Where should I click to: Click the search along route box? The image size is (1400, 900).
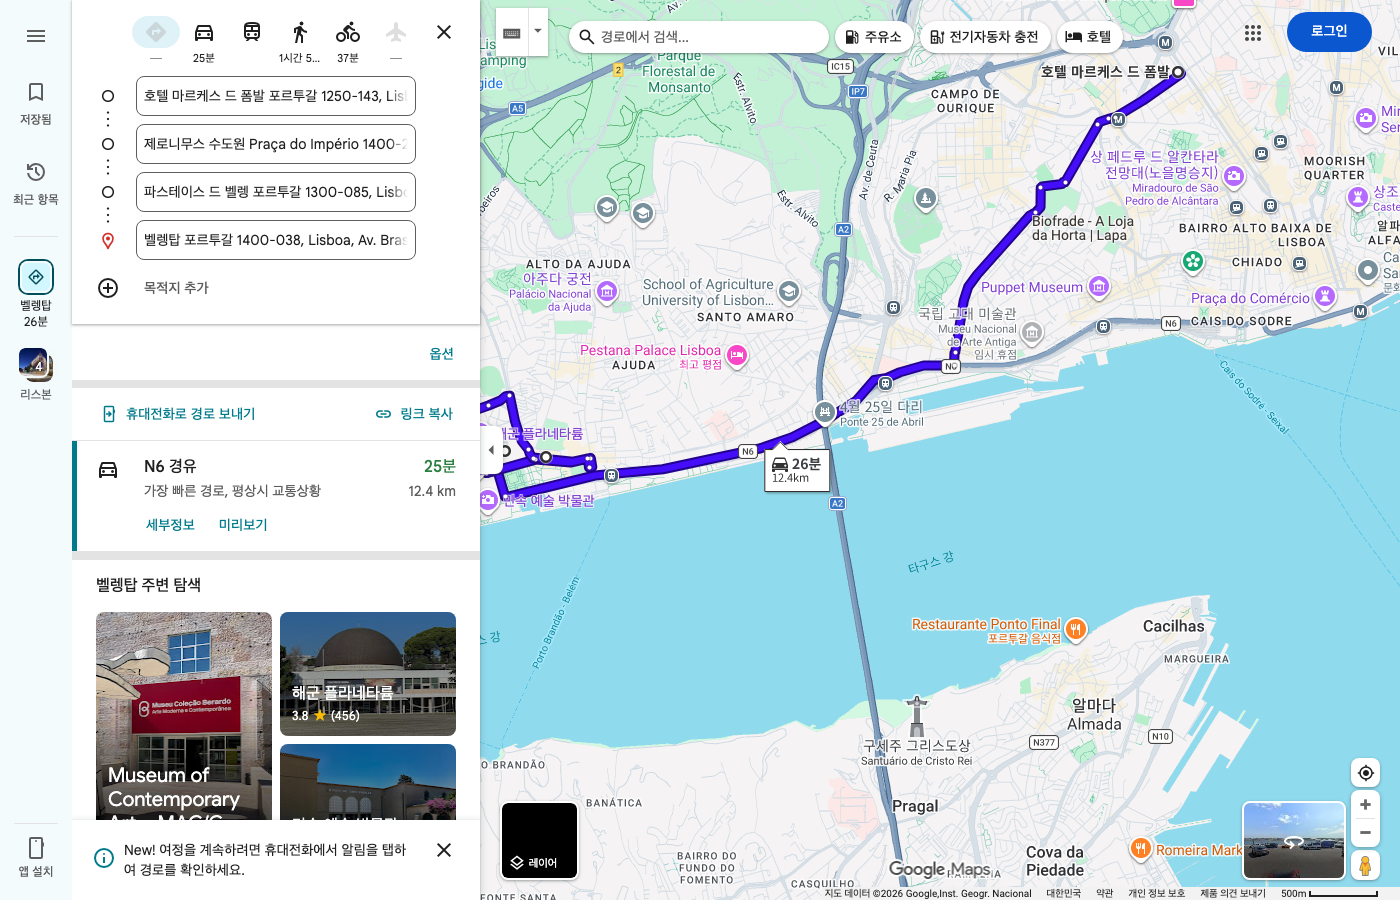point(699,37)
